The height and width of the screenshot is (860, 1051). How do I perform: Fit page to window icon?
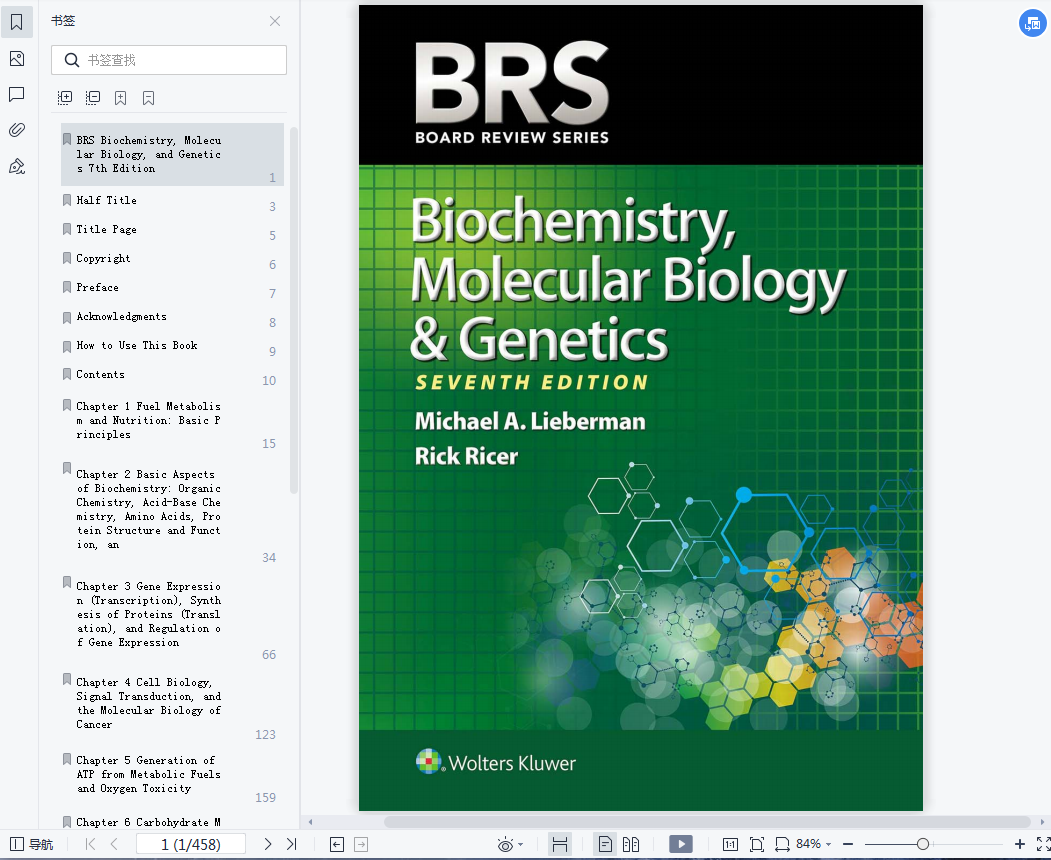pyautogui.click(x=757, y=845)
